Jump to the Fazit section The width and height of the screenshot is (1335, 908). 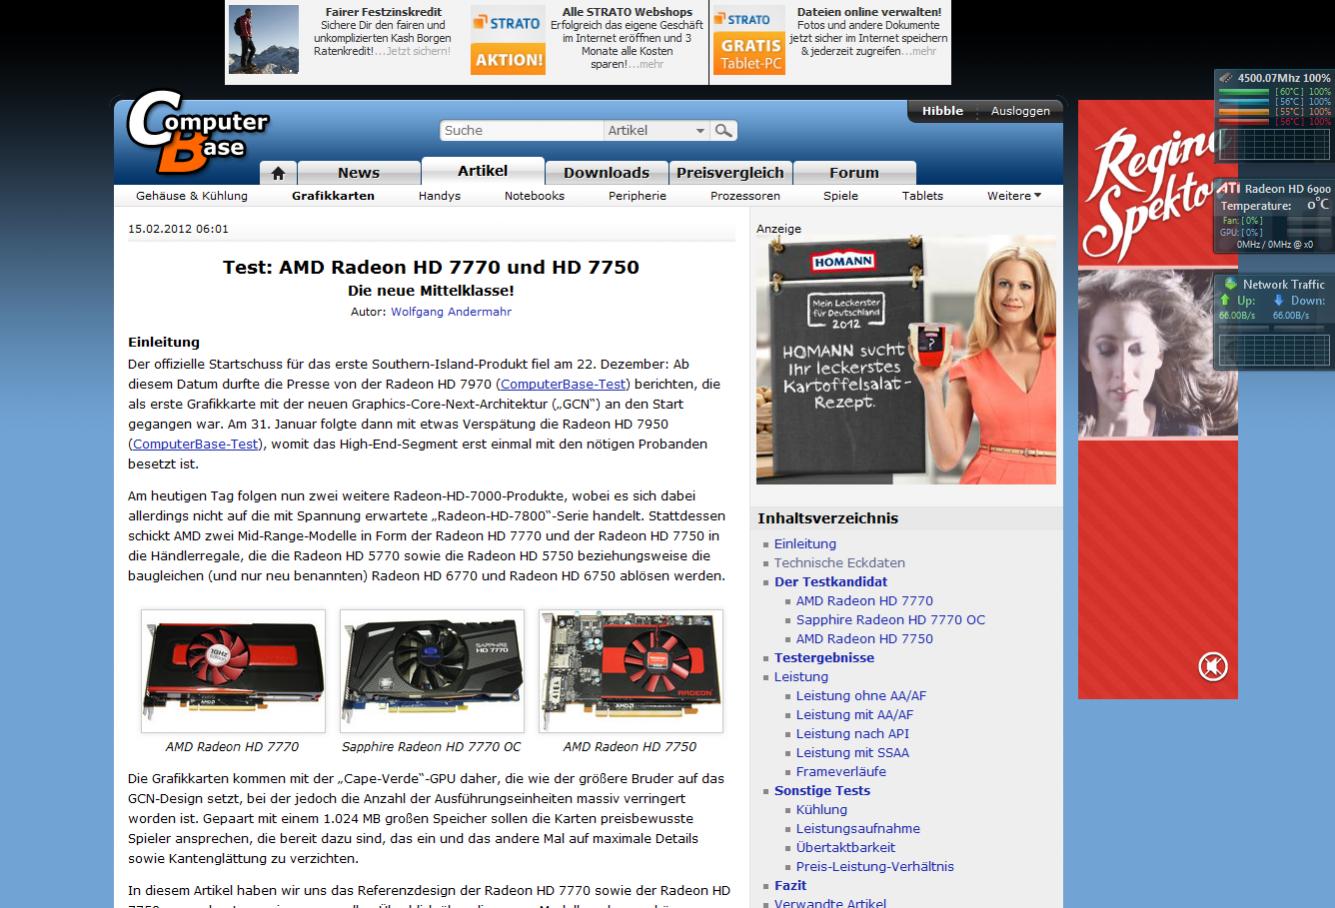pyautogui.click(x=790, y=886)
